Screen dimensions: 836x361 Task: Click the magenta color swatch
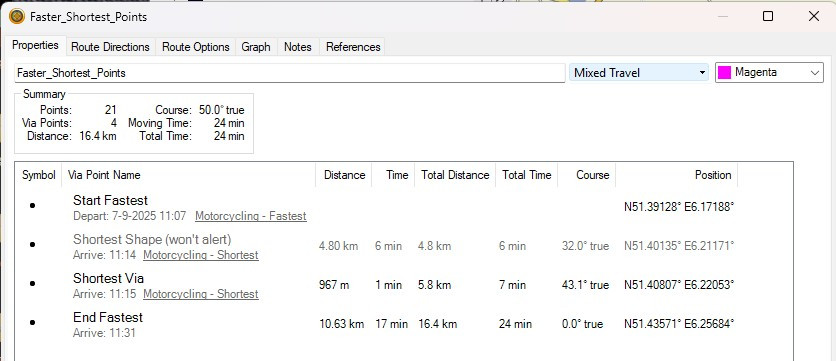pyautogui.click(x=724, y=73)
